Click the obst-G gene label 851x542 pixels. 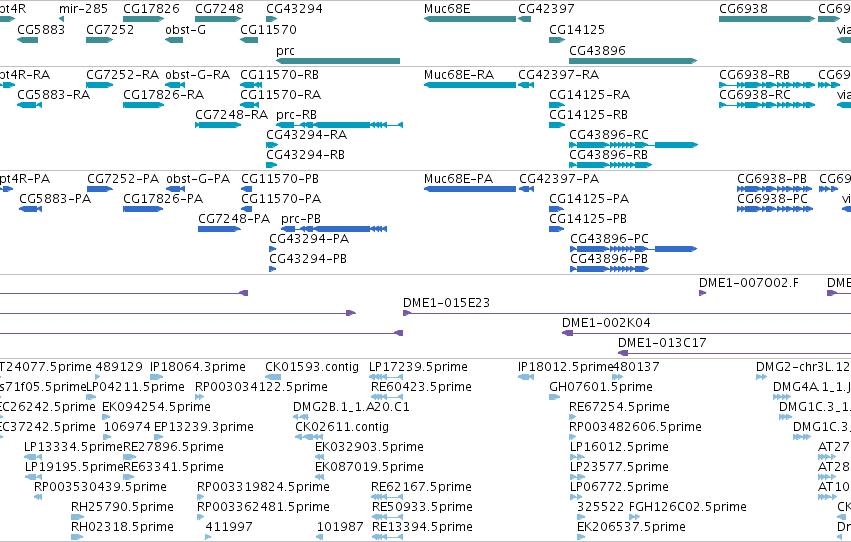coord(186,29)
